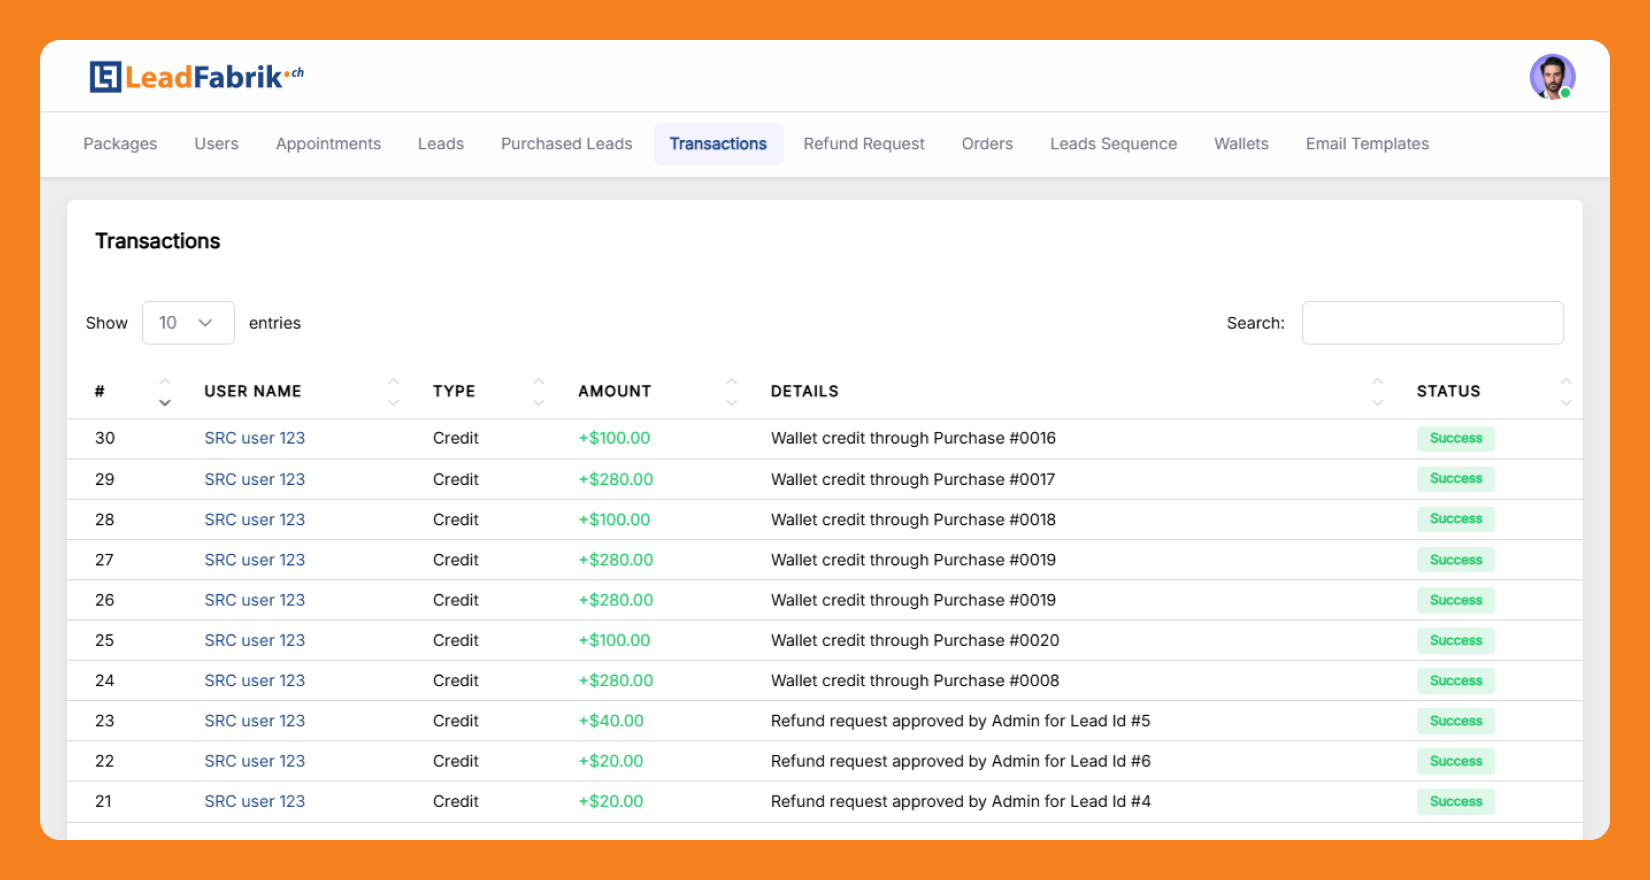Sort by Details column arrows
The width and height of the screenshot is (1650, 880).
pyautogui.click(x=1377, y=392)
